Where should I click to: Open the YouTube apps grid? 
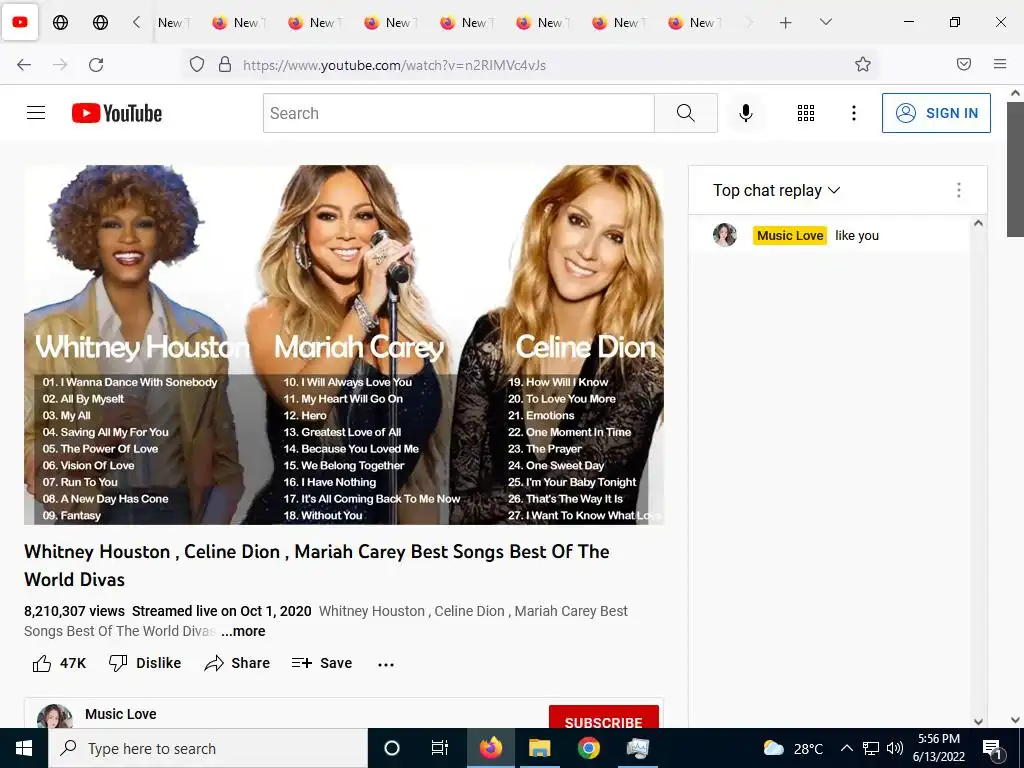[806, 113]
